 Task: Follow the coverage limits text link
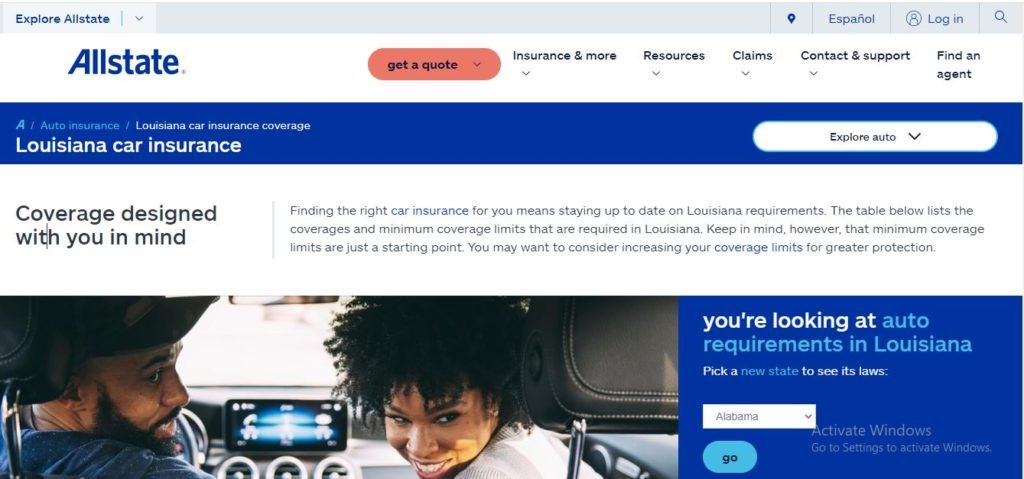[x=758, y=248]
